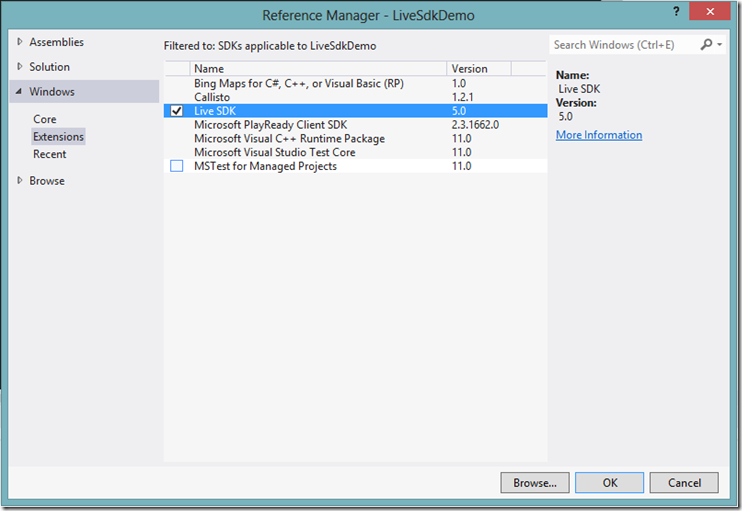
Task: Sort by the Name column header
Action: [x=318, y=69]
